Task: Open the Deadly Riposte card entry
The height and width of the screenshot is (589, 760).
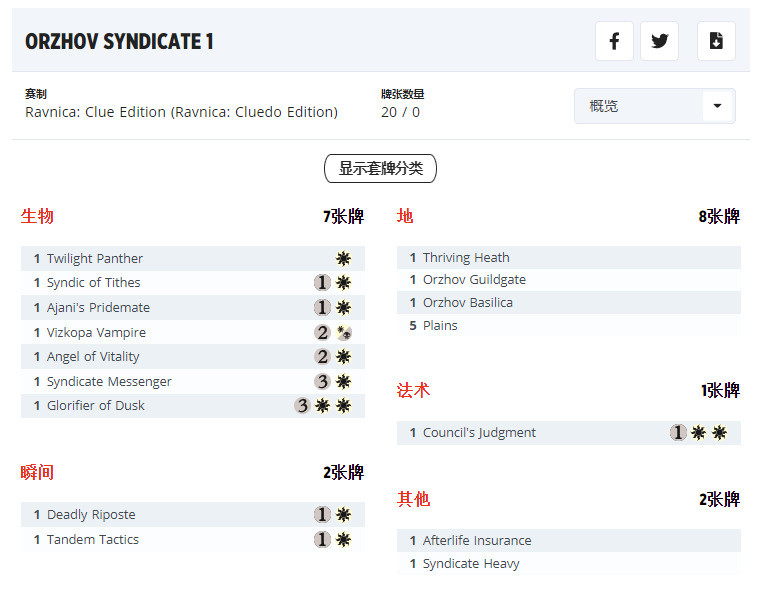Action: point(91,515)
